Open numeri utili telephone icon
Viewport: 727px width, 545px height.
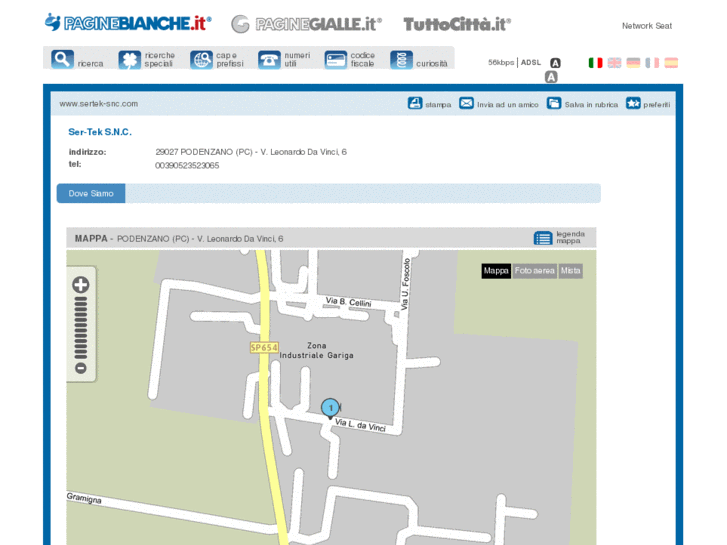tap(269, 60)
